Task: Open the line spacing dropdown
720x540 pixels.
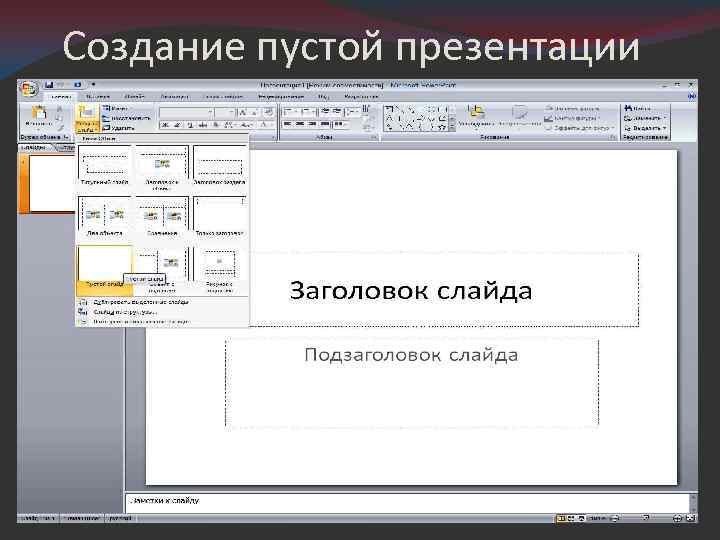Action: [x=353, y=112]
